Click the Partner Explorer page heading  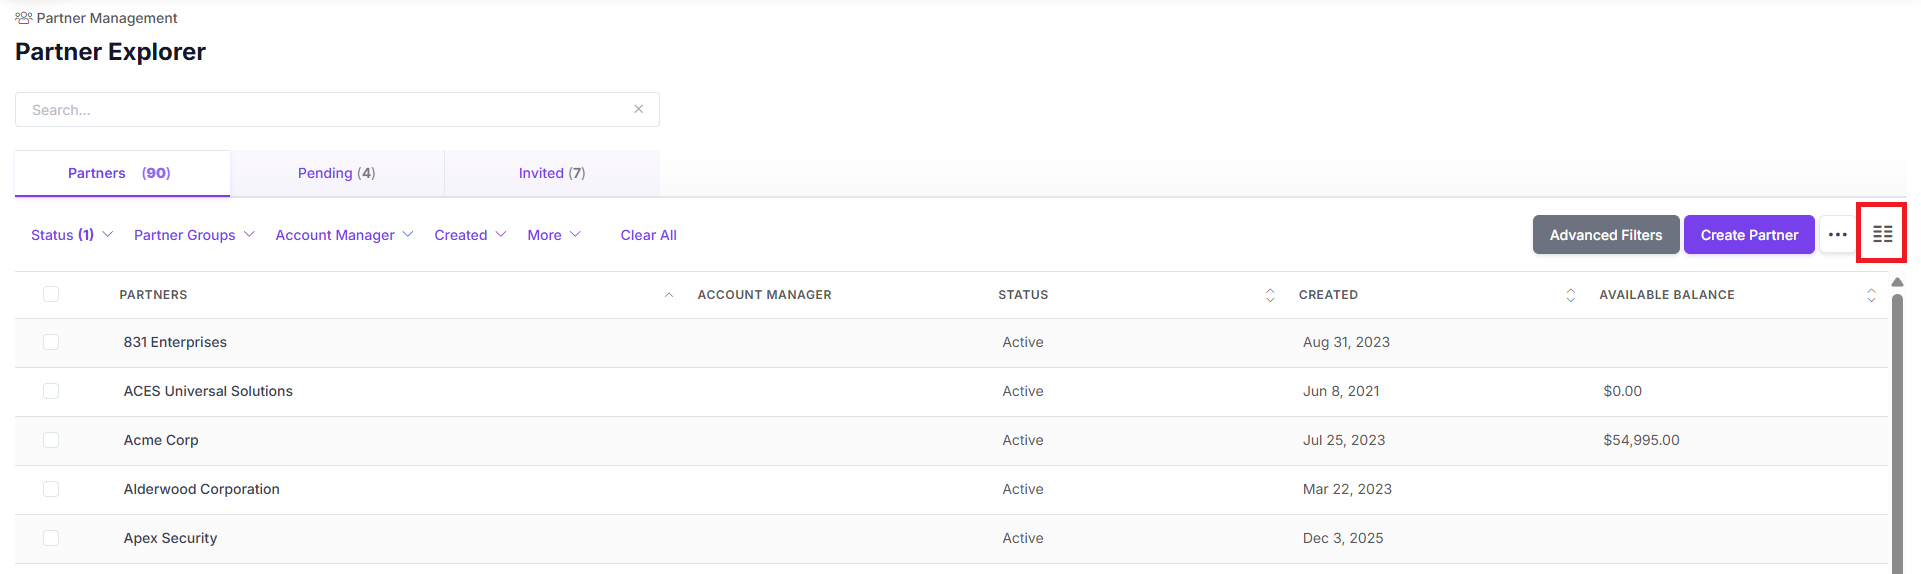110,52
